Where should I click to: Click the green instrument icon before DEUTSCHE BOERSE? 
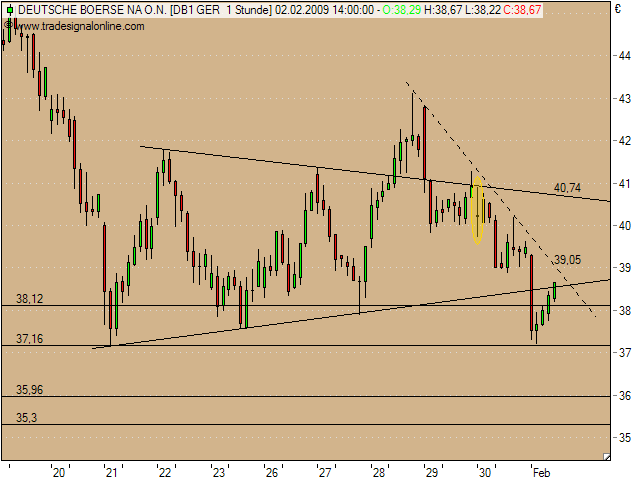11,10
